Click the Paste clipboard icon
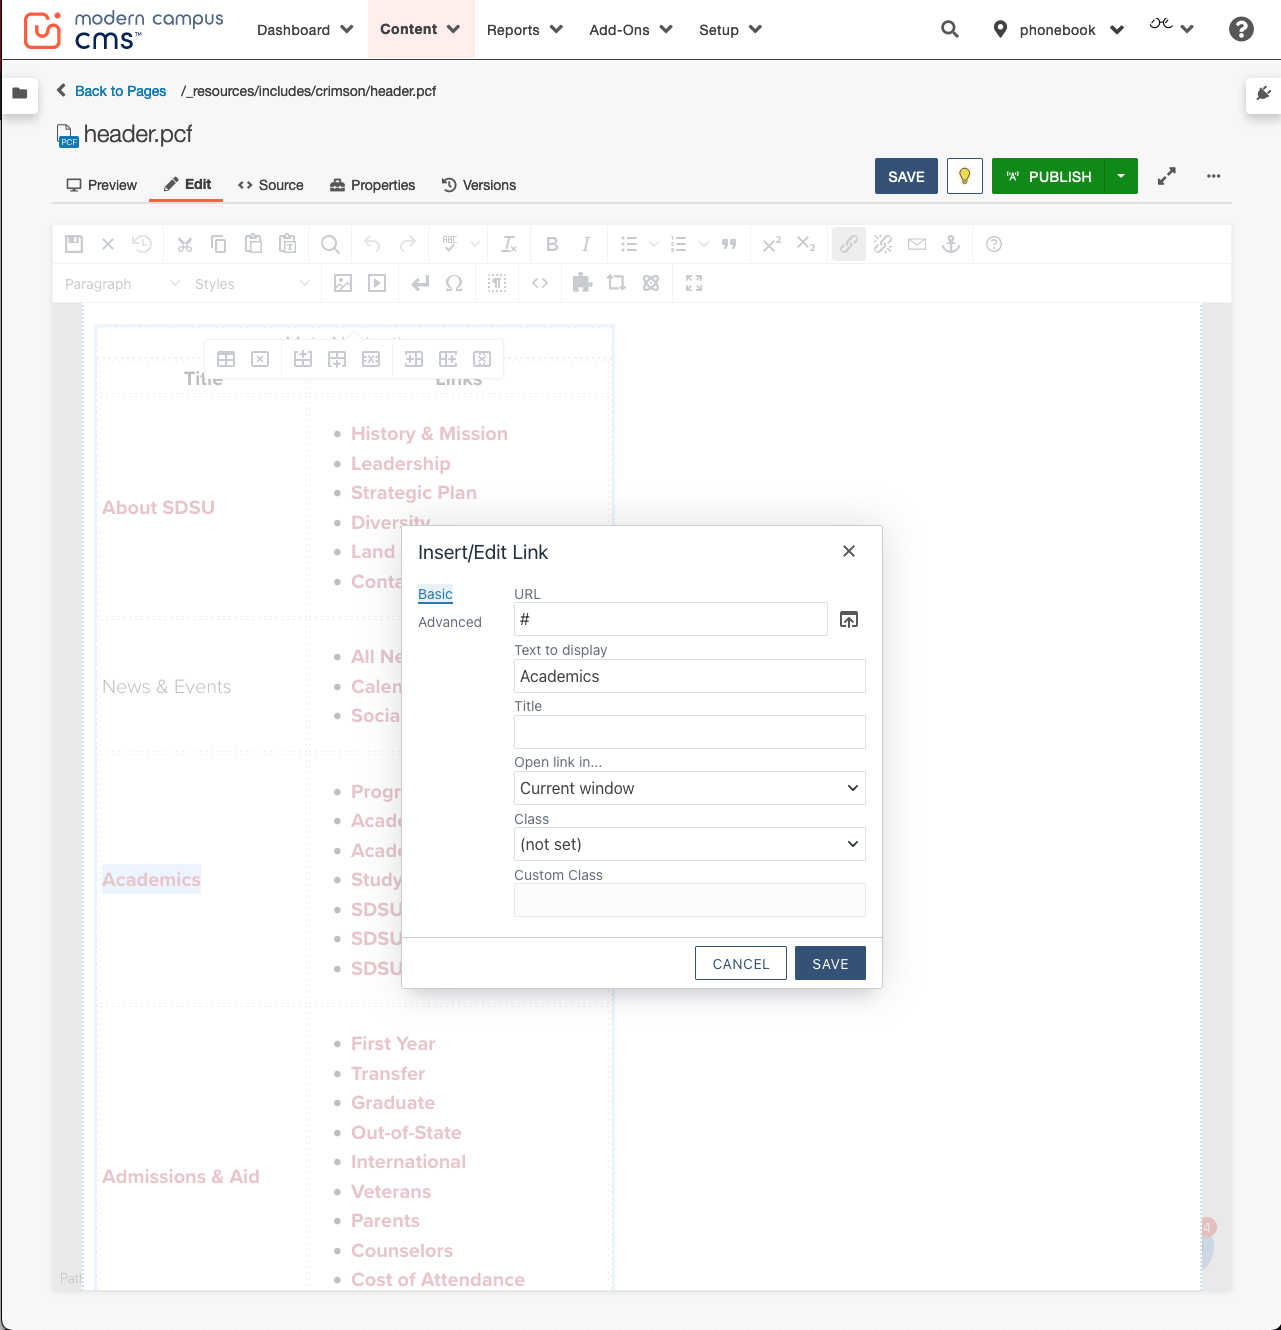The width and height of the screenshot is (1281, 1330). pos(253,244)
